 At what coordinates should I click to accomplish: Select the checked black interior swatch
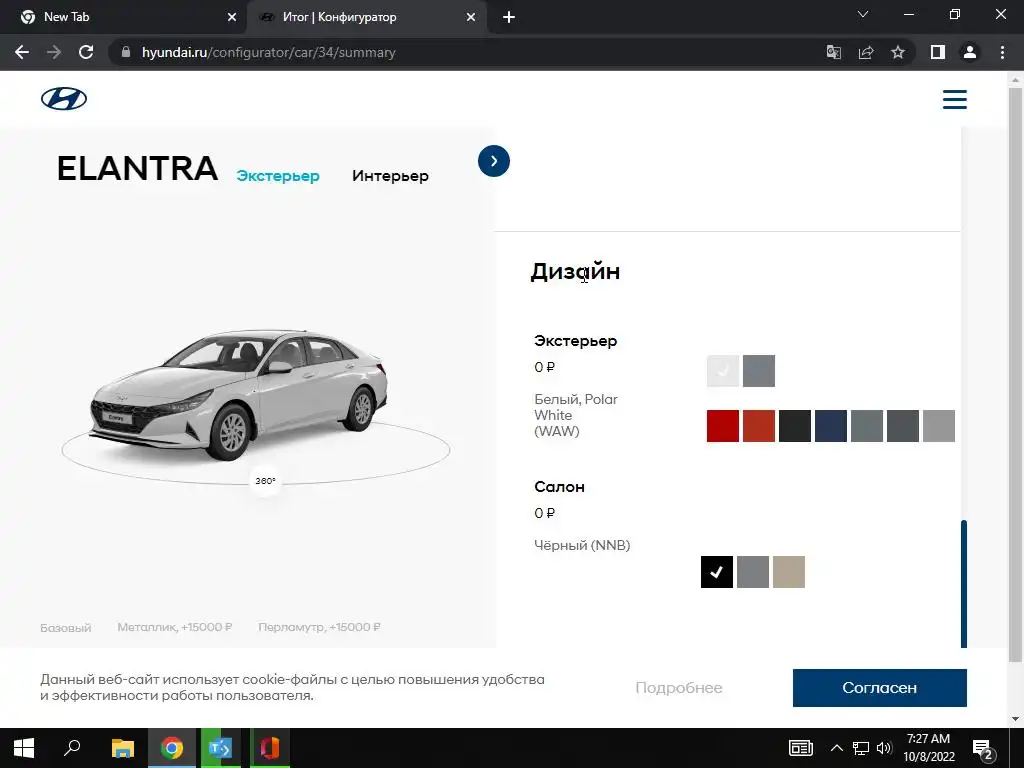[x=717, y=572]
